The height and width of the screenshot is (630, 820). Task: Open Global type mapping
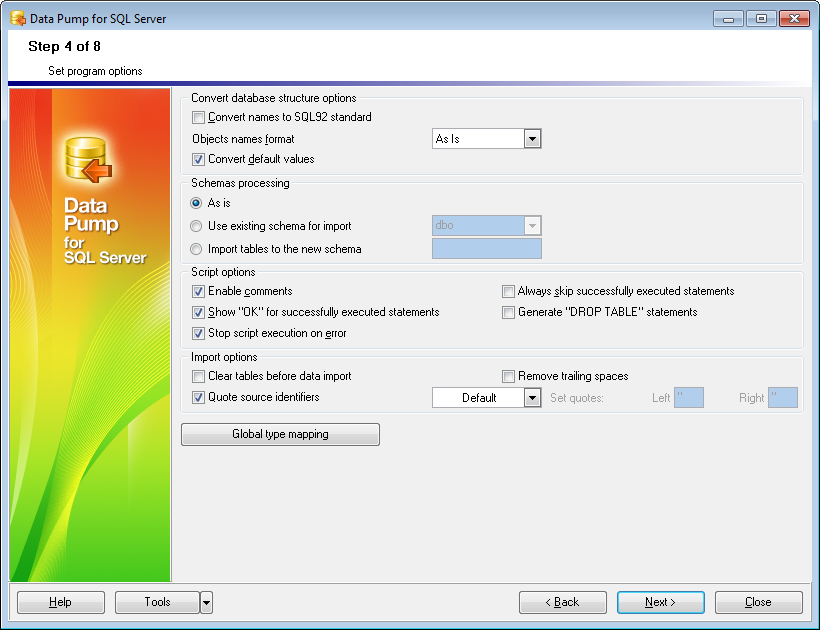[x=280, y=435]
